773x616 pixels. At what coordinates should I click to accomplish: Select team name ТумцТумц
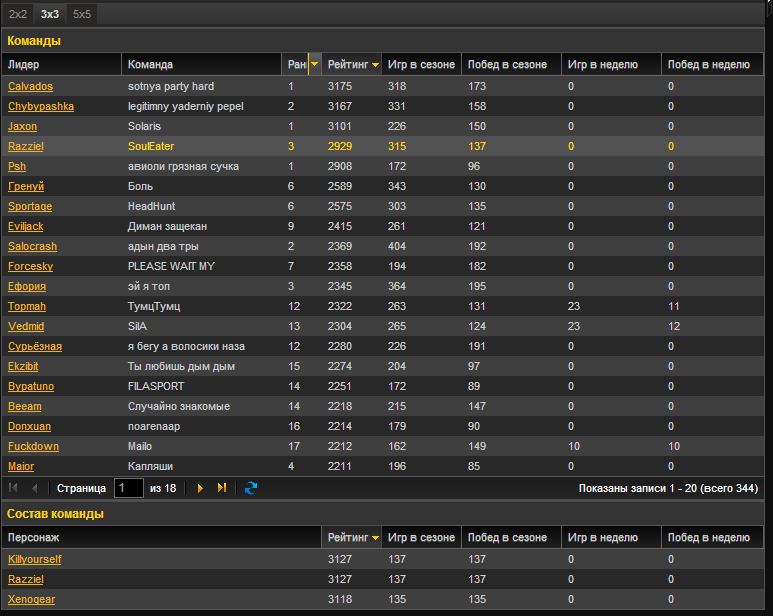[154, 306]
